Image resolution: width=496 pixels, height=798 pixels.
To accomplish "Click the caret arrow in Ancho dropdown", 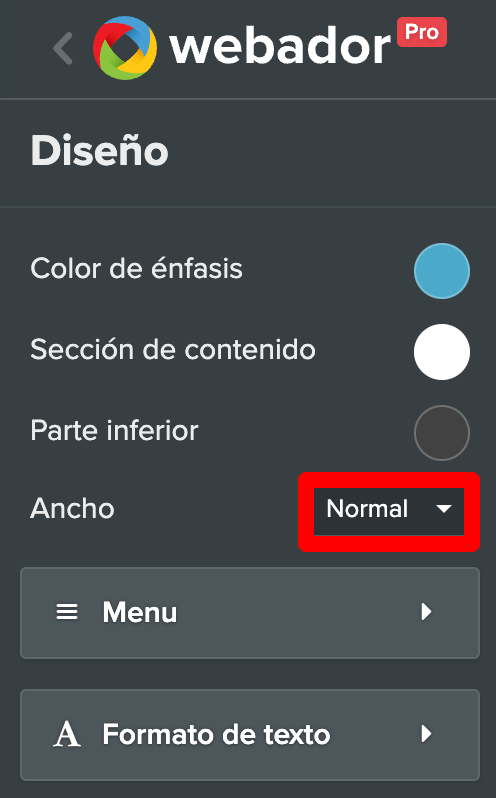I will click(x=444, y=509).
